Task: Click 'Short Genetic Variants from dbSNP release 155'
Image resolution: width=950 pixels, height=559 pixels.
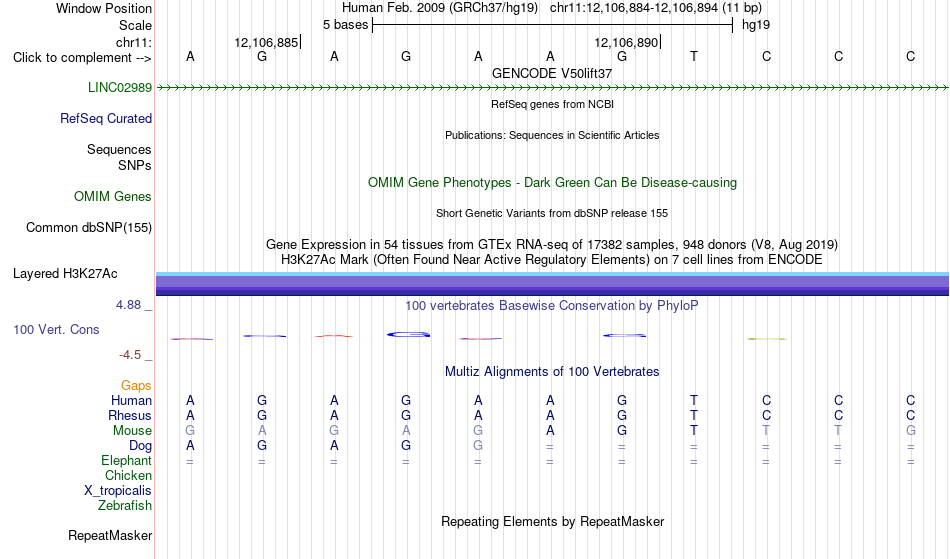Action: point(552,213)
